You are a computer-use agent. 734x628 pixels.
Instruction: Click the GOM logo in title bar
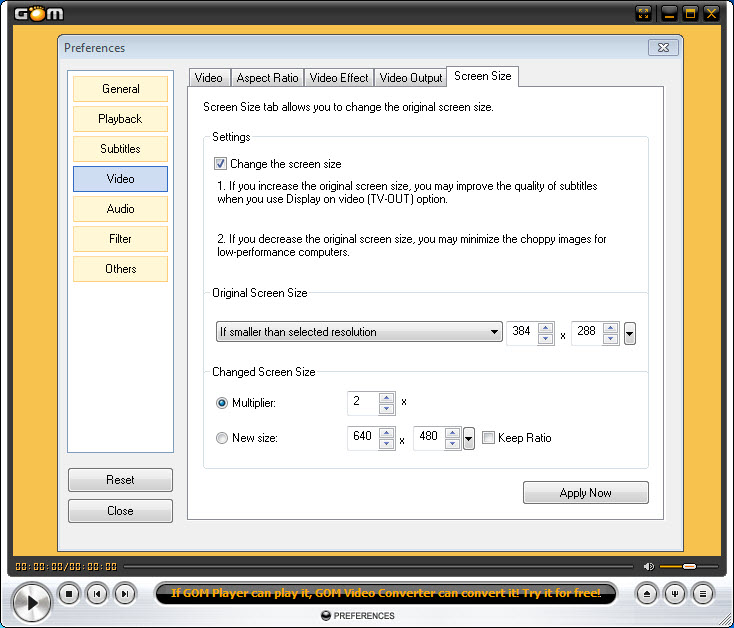pyautogui.click(x=38, y=13)
